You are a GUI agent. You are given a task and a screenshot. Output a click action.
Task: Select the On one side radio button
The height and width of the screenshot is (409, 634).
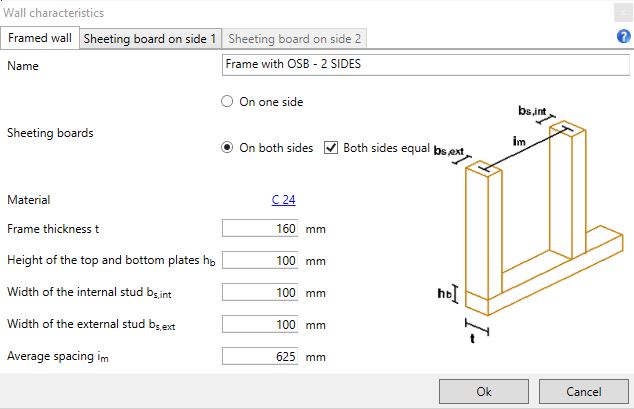coord(227,102)
